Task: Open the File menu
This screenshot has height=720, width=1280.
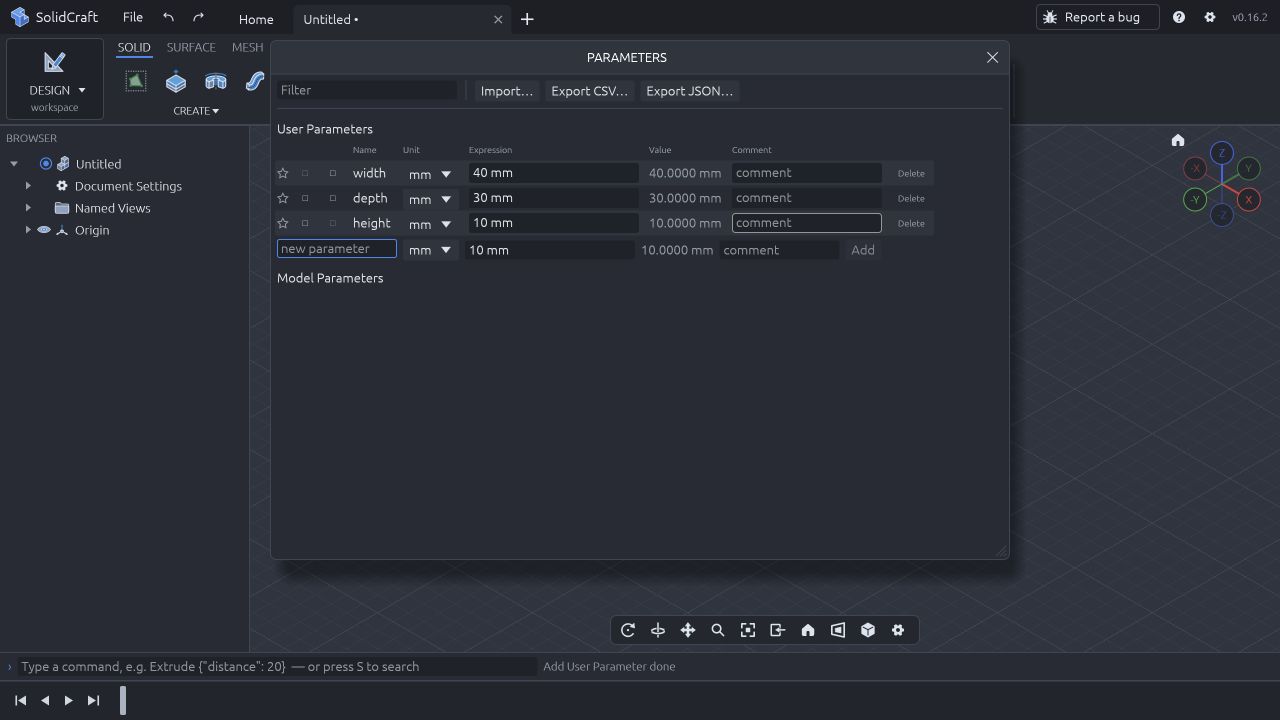Action: [x=132, y=17]
